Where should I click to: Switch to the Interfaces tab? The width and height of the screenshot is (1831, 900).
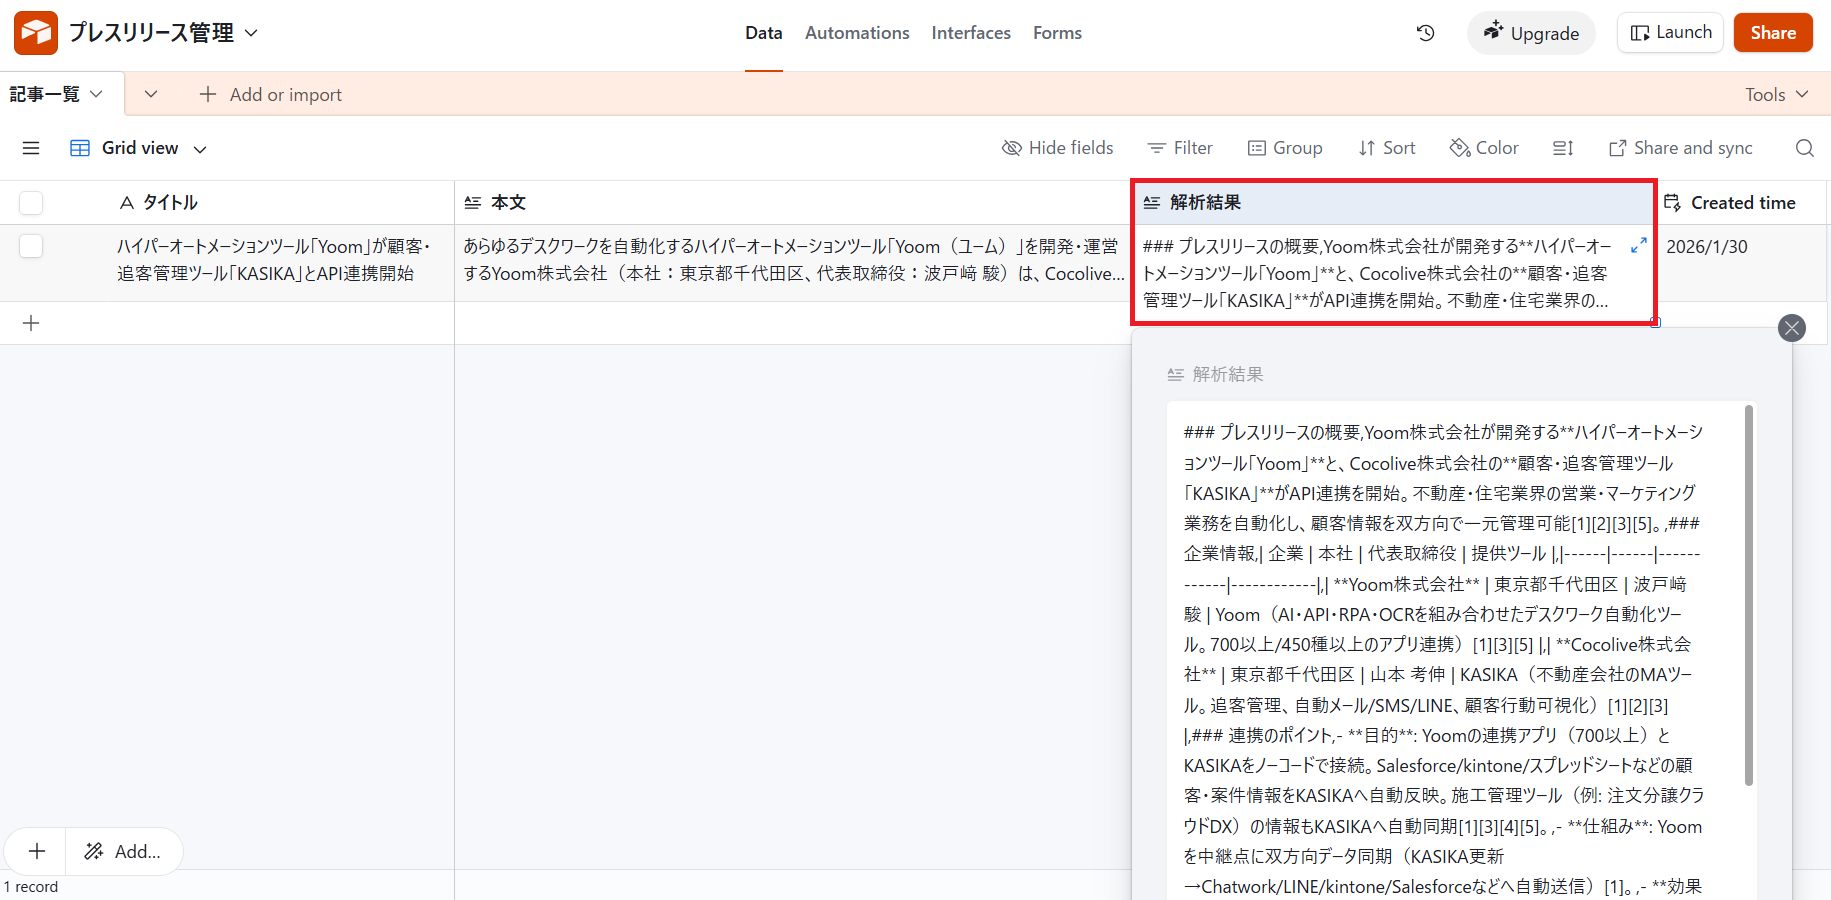[x=970, y=33]
